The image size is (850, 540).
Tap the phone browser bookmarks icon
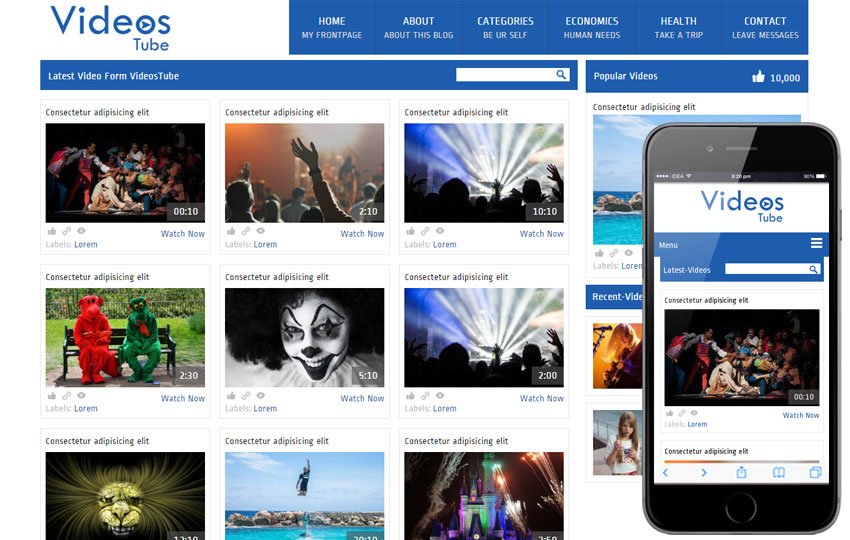point(778,473)
